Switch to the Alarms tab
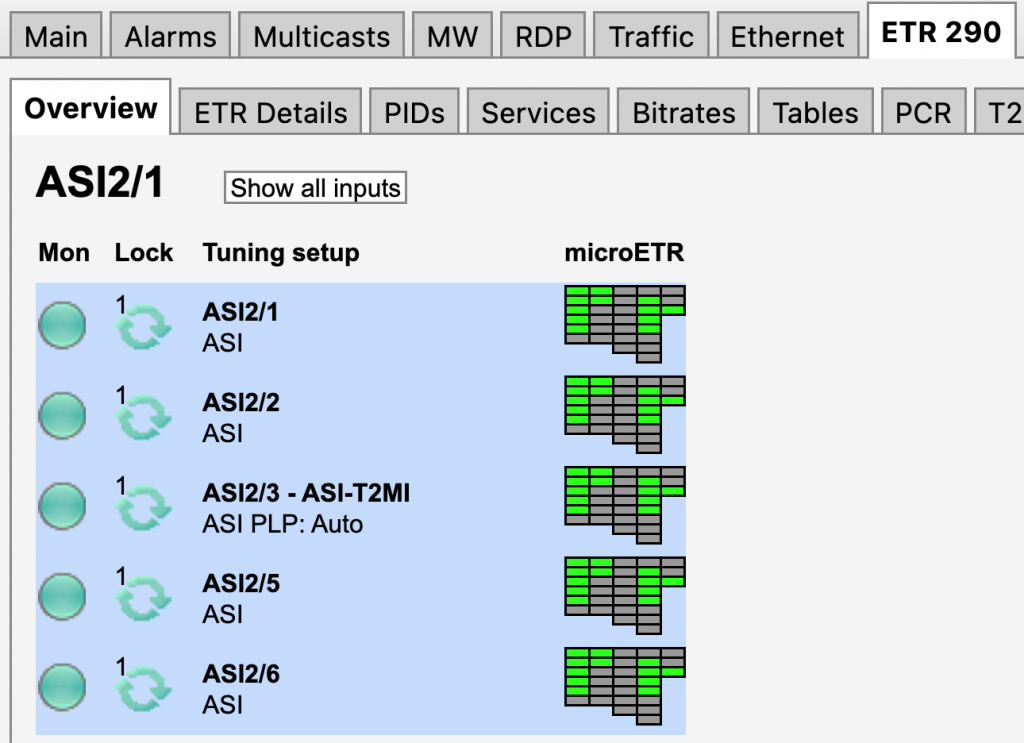Image resolution: width=1024 pixels, height=743 pixels. pyautogui.click(x=171, y=37)
